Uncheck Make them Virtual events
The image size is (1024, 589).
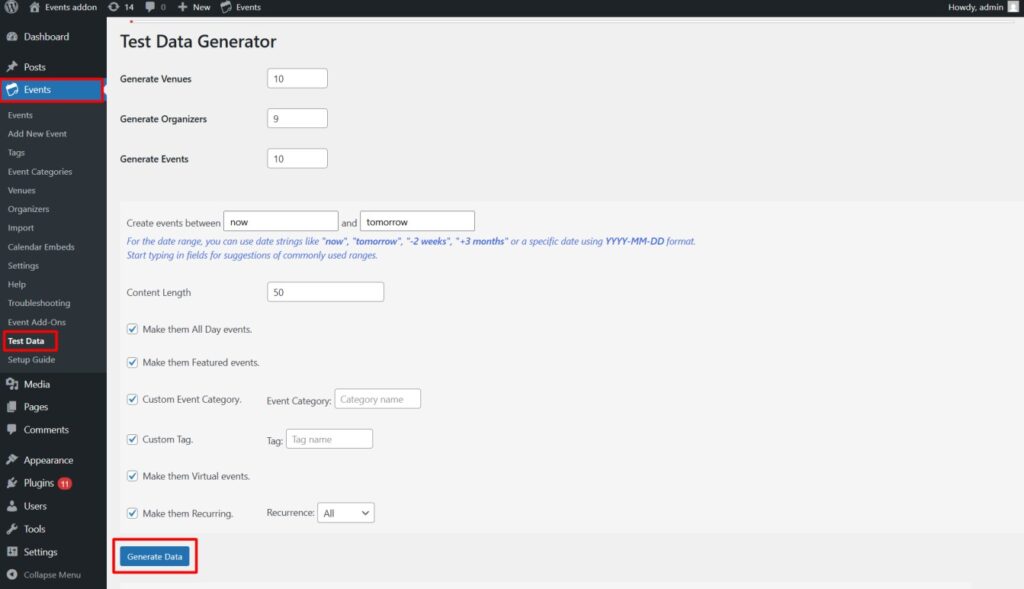tap(133, 476)
